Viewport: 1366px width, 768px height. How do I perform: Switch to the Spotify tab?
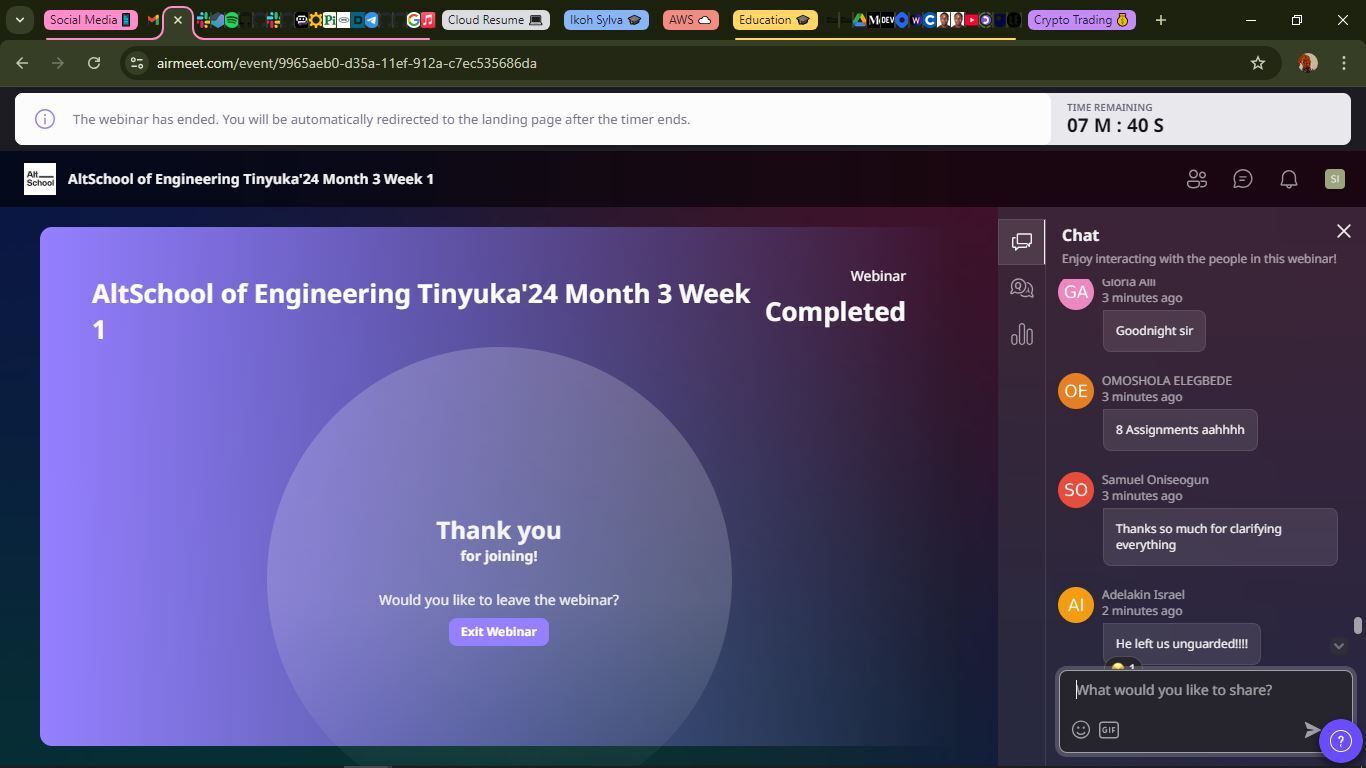point(232,20)
